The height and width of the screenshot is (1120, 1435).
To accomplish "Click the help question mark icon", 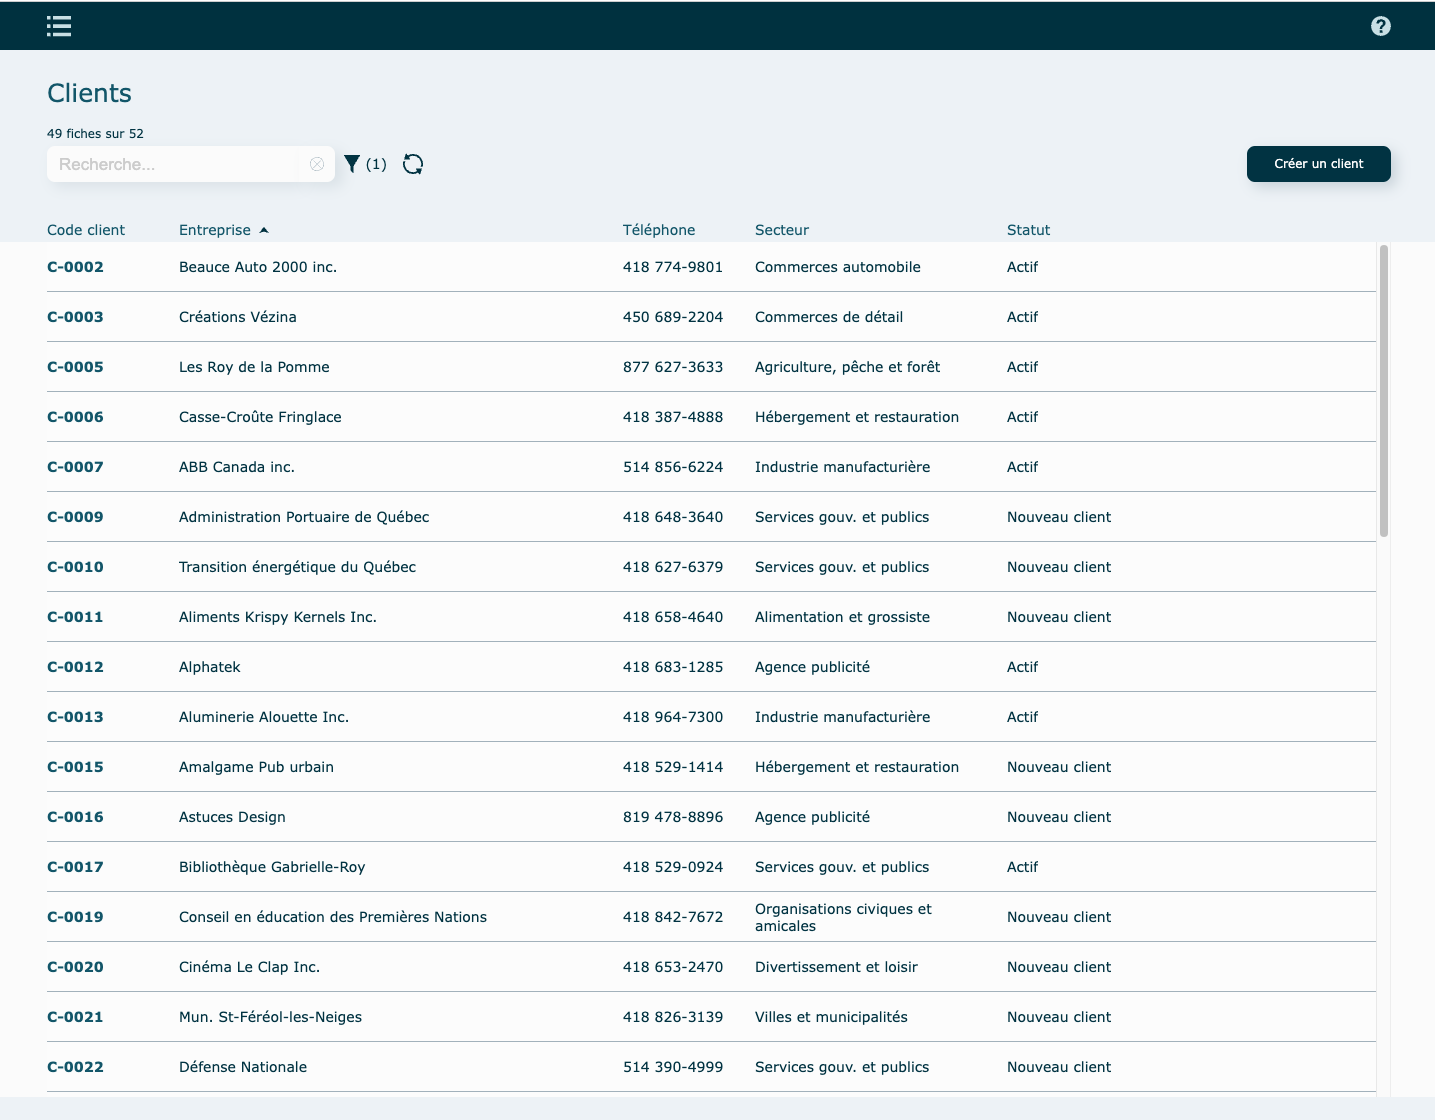I will 1380,26.
